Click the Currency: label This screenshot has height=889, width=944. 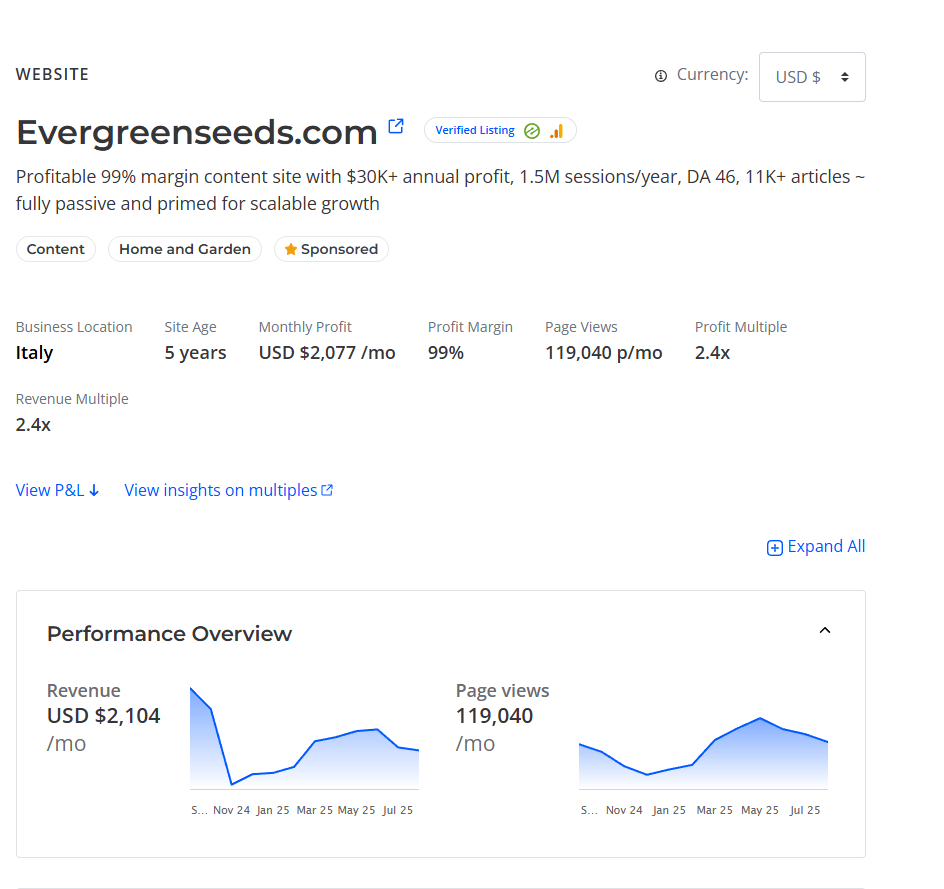click(x=712, y=75)
